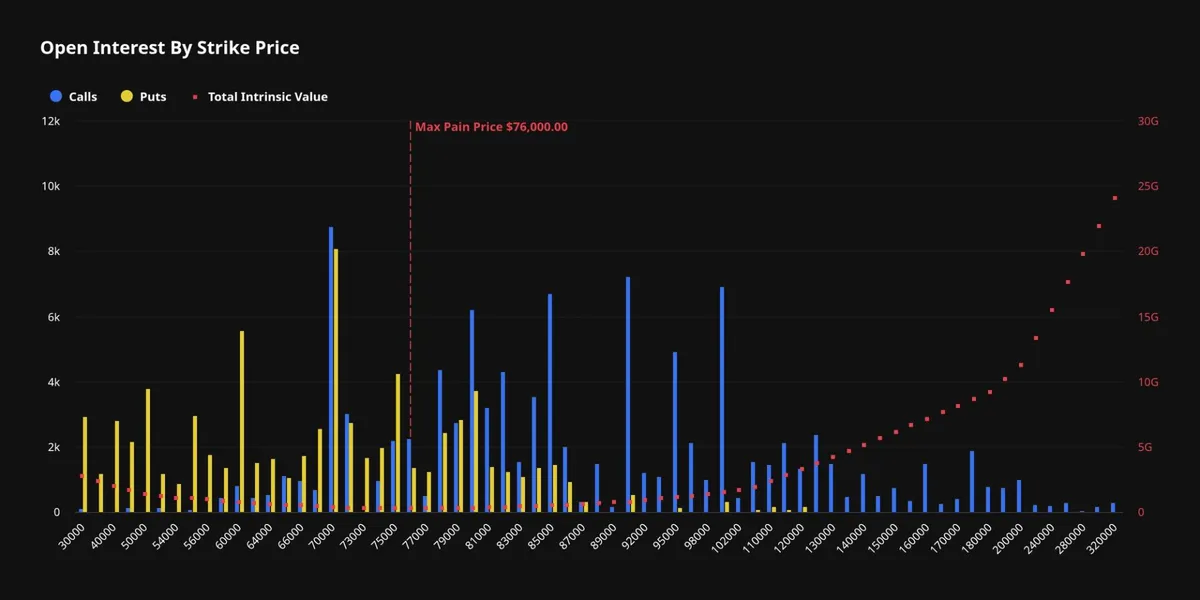Toggle the Puts legend entry
1200x600 pixels.
tap(143, 97)
